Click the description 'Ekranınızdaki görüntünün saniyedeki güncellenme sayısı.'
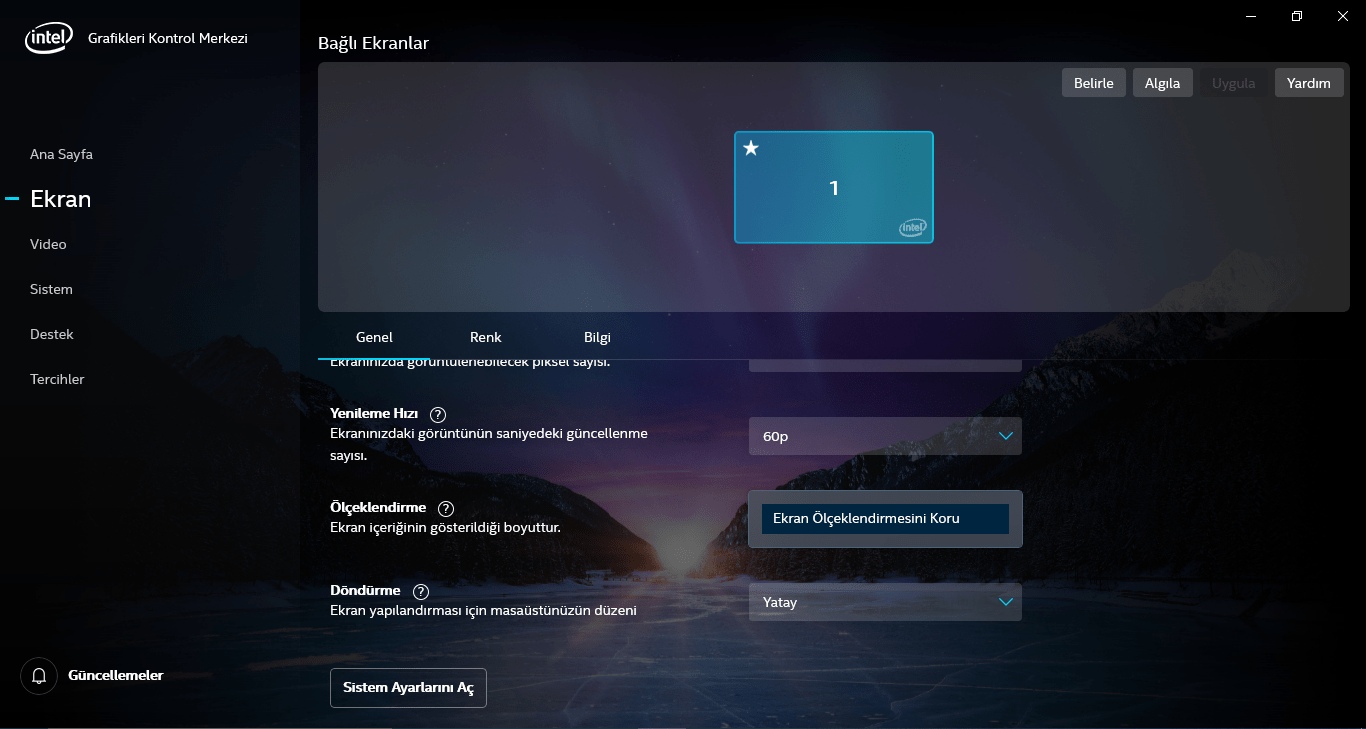The height and width of the screenshot is (729, 1366). 489,444
